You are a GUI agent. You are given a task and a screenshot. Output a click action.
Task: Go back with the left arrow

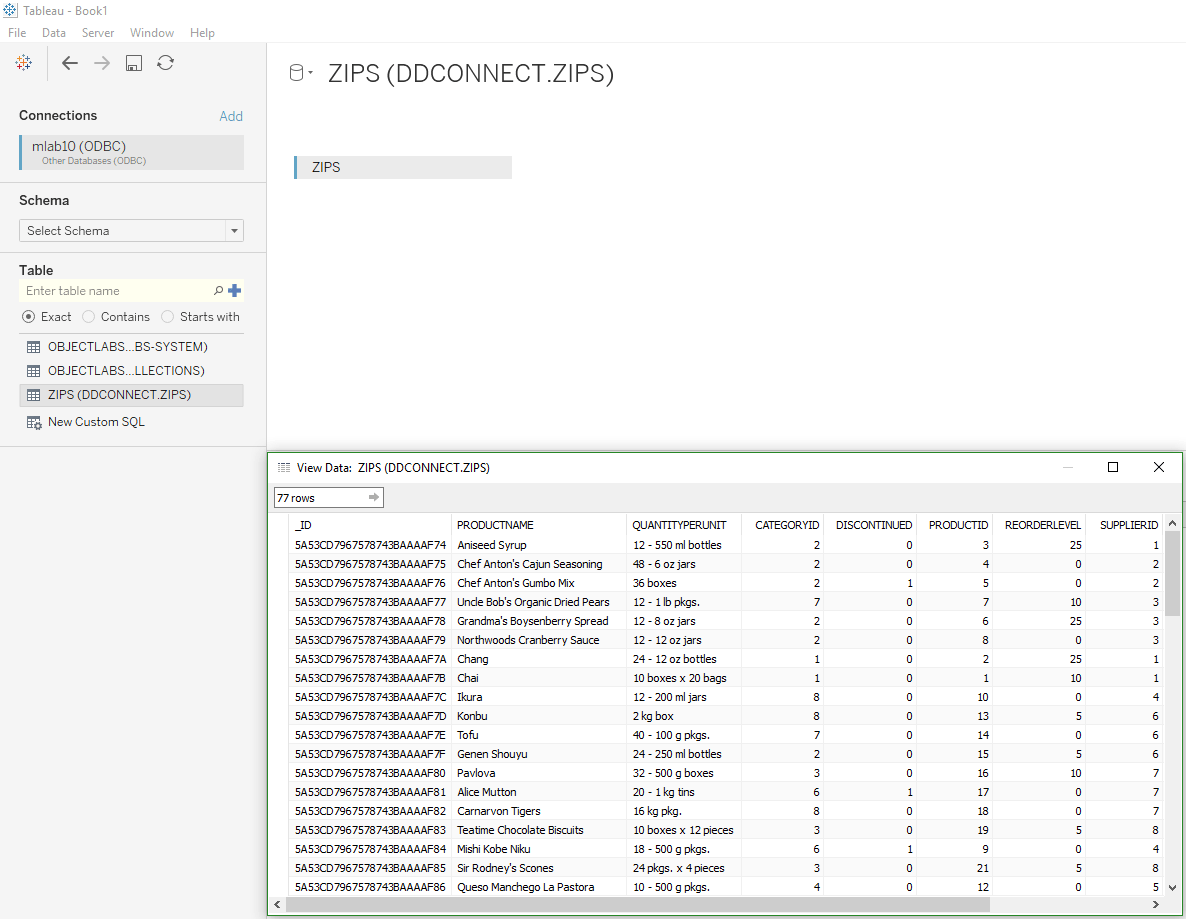70,64
